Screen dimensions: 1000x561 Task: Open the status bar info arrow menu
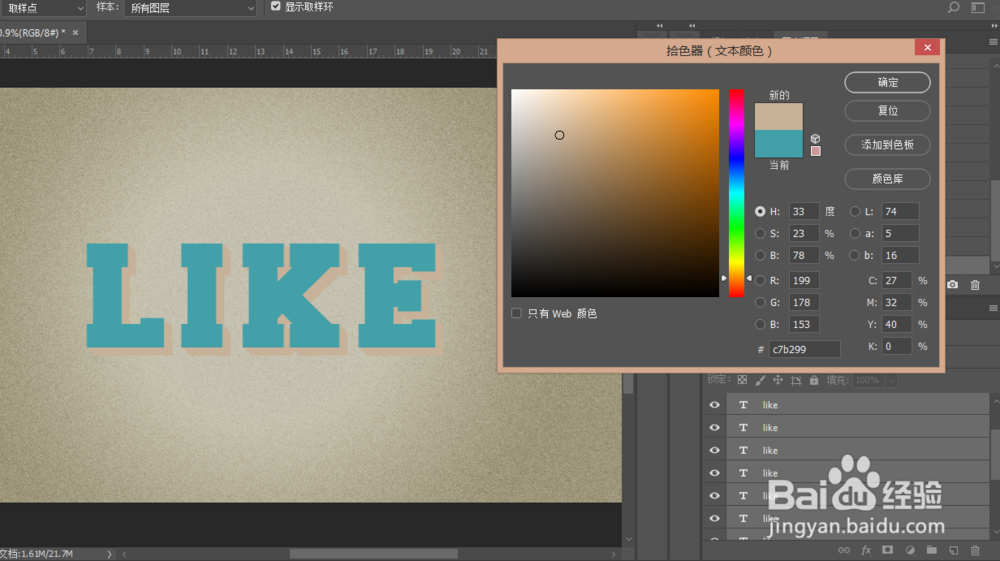tap(109, 554)
